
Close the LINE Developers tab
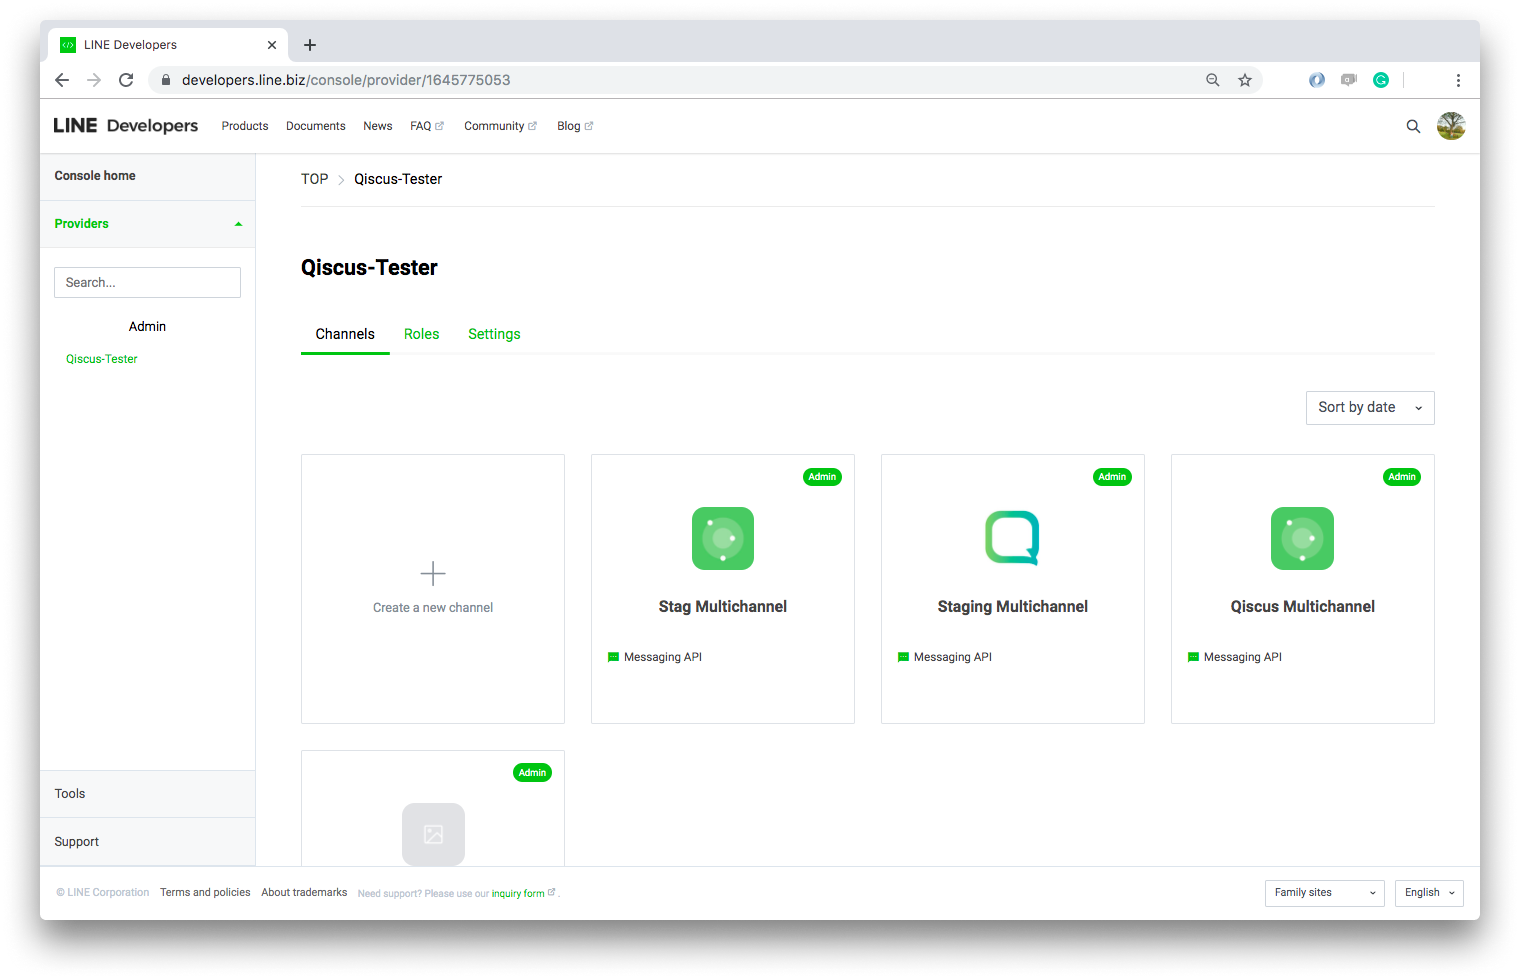click(x=272, y=45)
